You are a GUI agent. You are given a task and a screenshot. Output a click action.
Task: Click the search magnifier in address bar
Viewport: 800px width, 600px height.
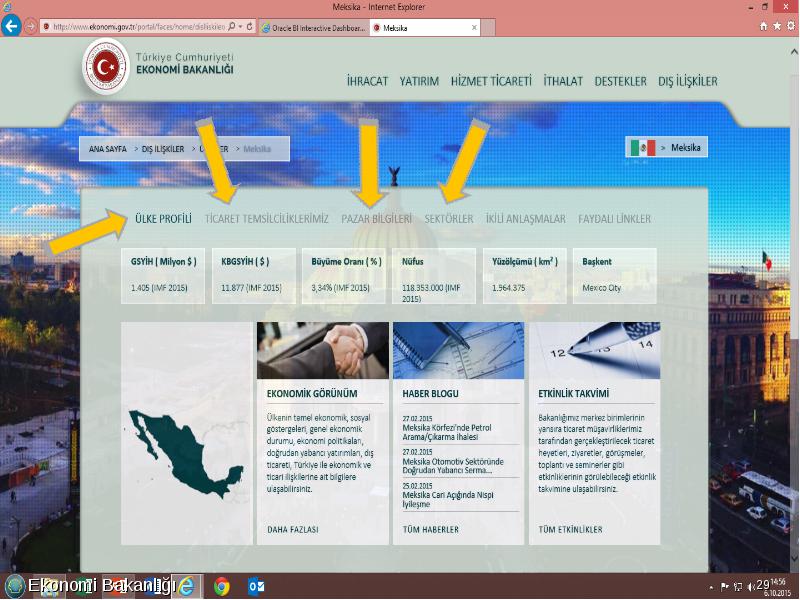pos(232,26)
